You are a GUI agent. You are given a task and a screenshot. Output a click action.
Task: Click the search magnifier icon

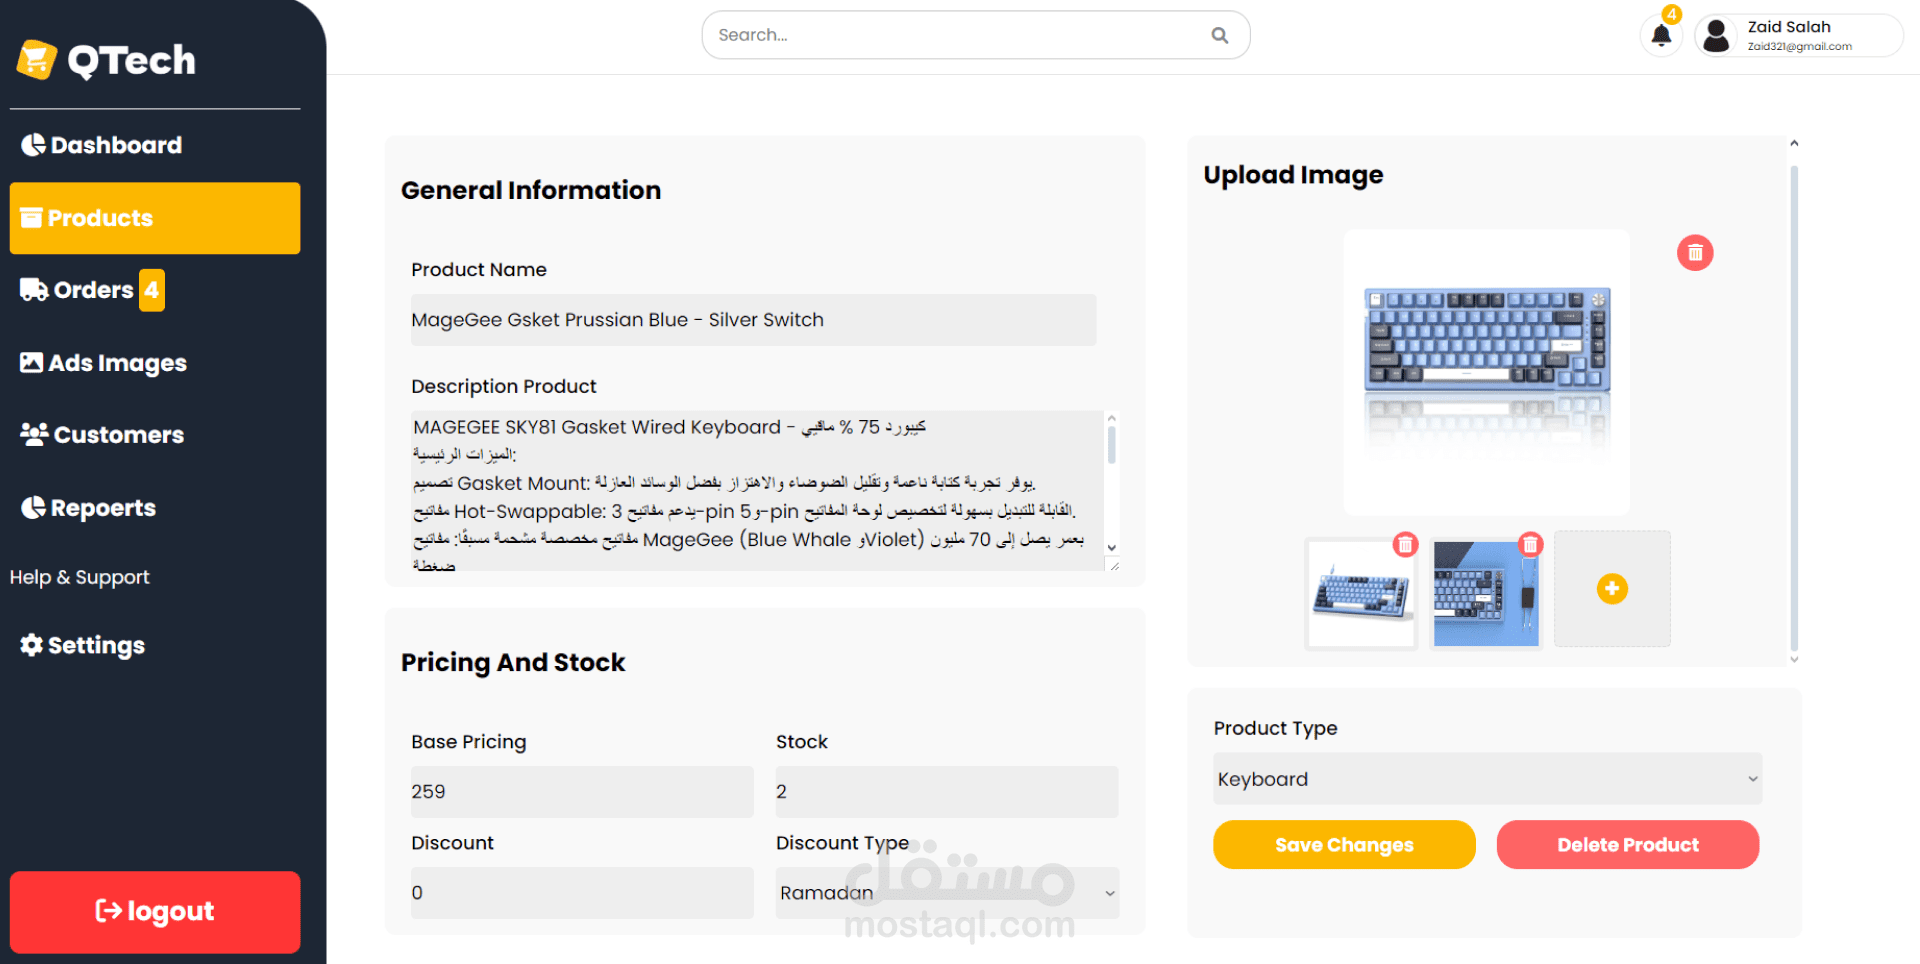[x=1219, y=35]
